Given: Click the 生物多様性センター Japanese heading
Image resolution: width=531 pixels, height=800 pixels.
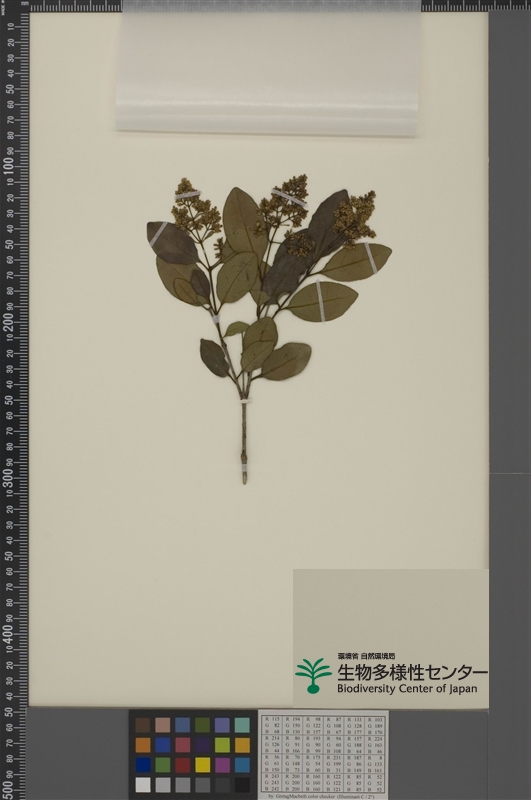Looking at the screenshot, I should (412, 672).
